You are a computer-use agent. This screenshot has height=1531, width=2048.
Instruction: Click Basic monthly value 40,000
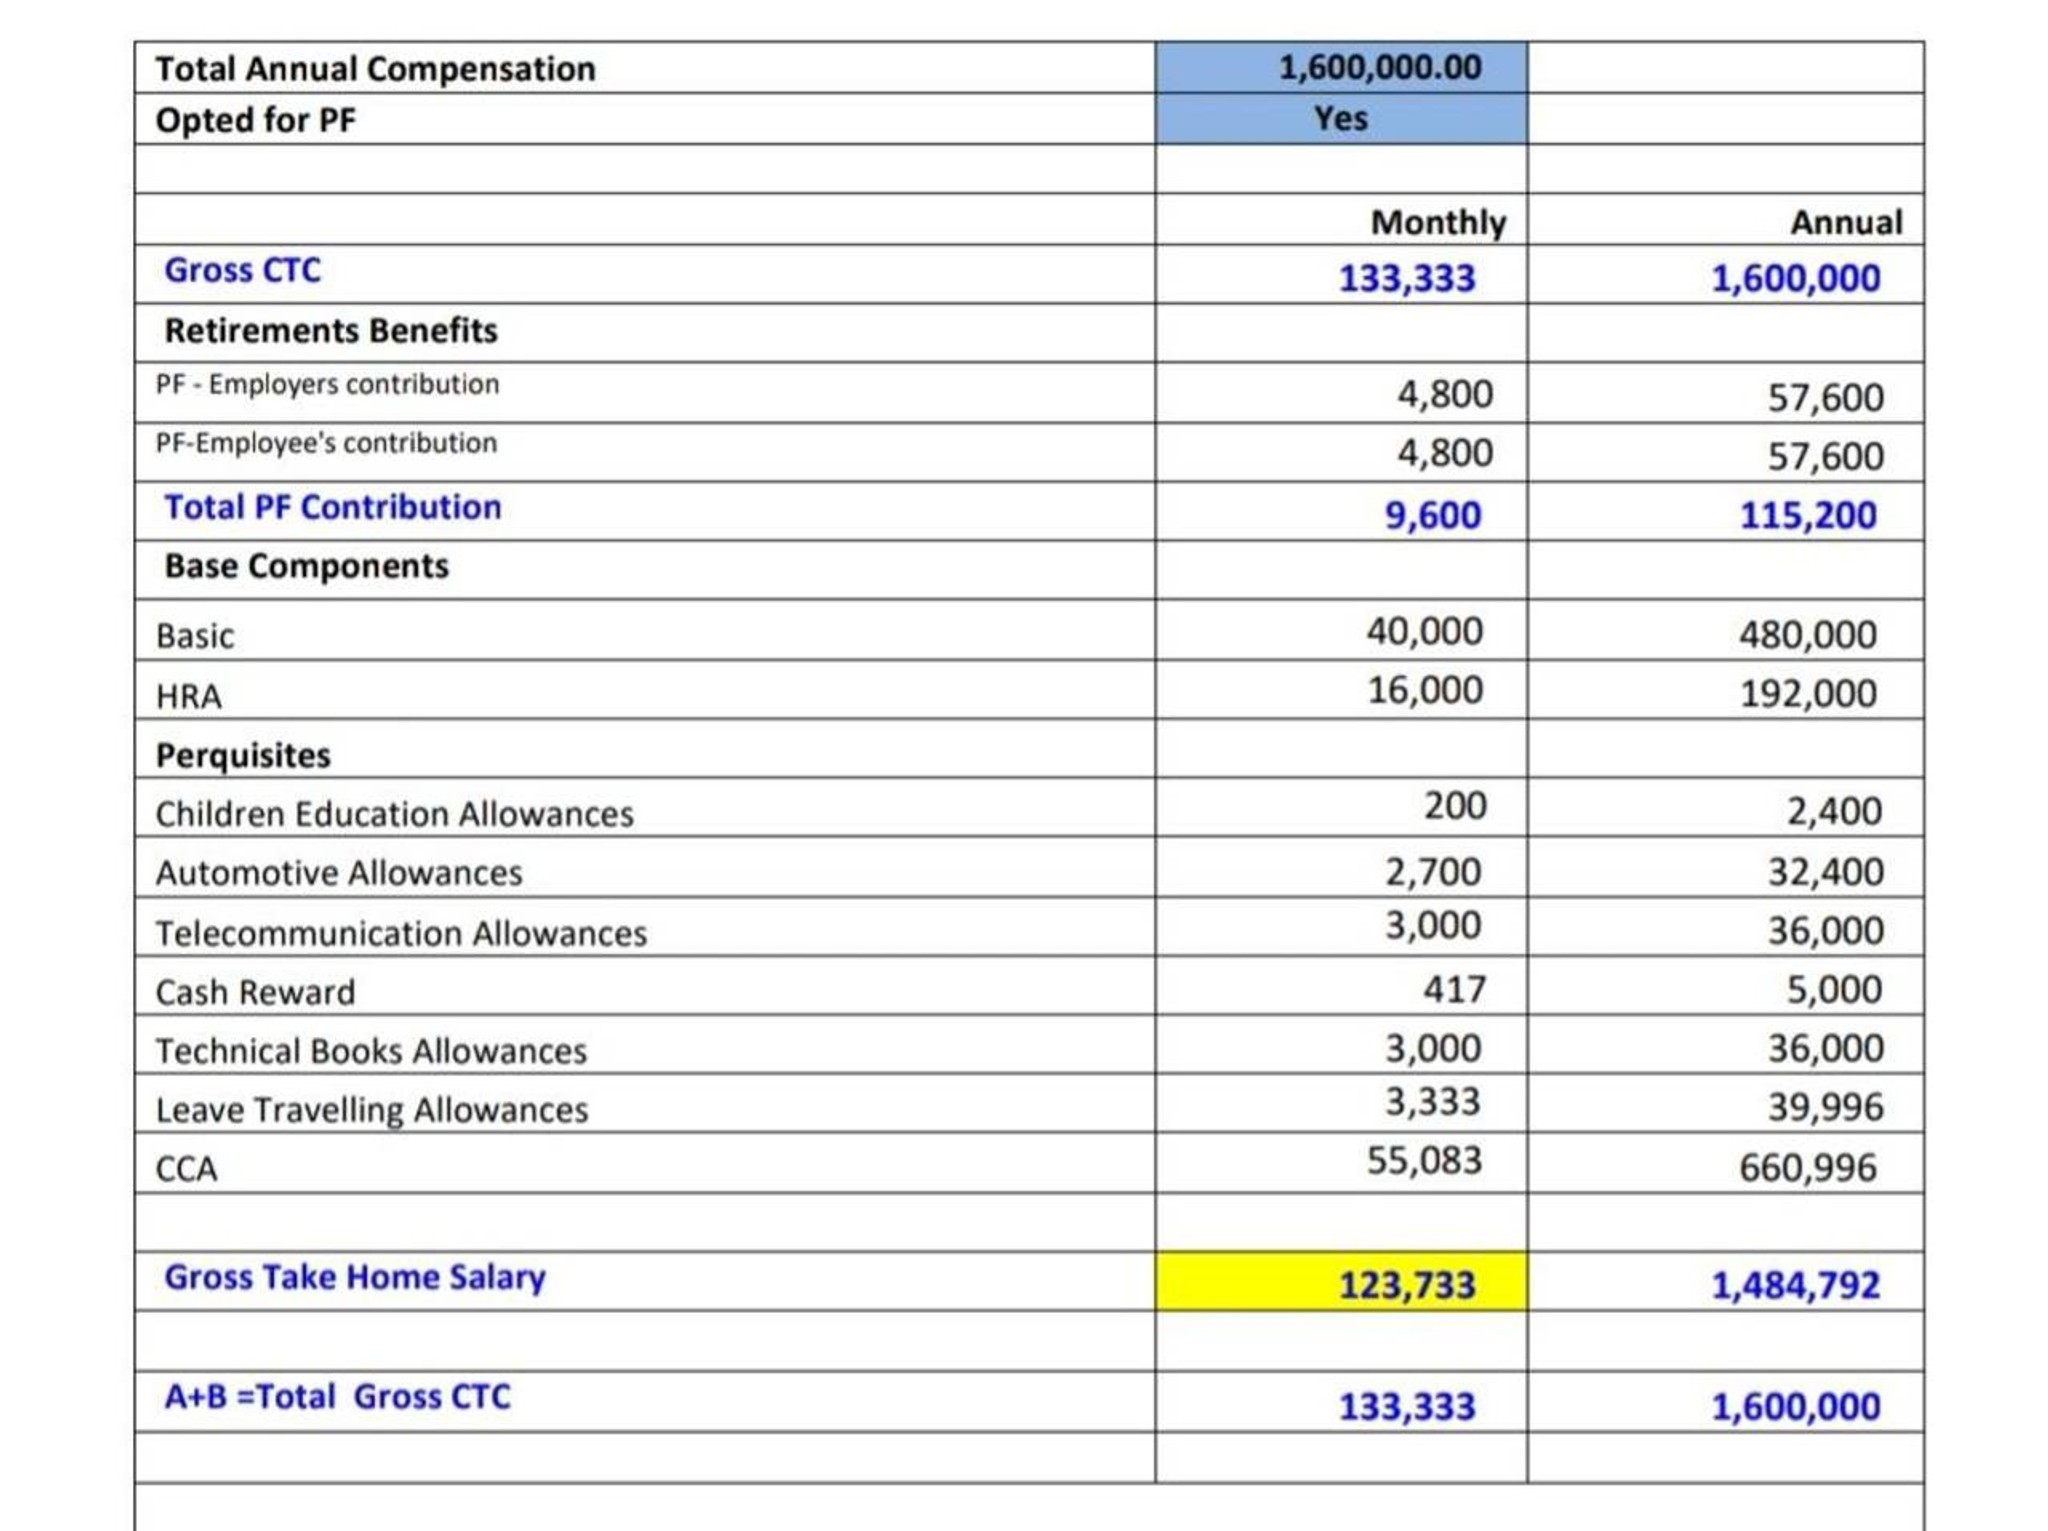1424,632
